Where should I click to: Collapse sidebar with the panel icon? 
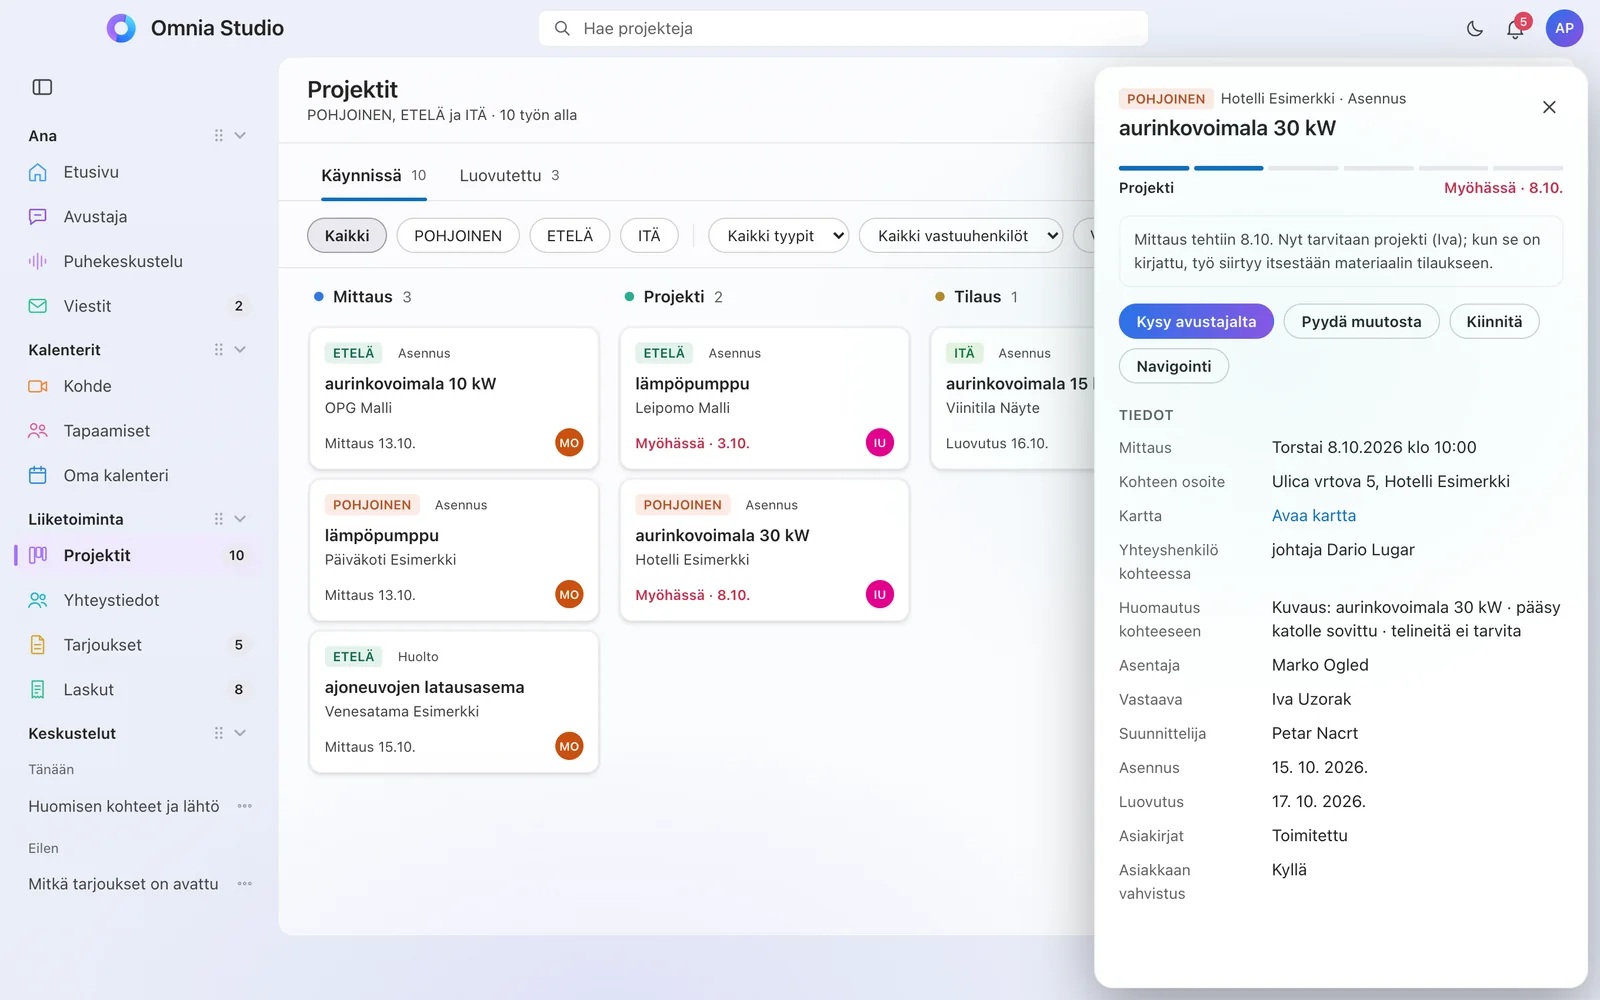[42, 87]
